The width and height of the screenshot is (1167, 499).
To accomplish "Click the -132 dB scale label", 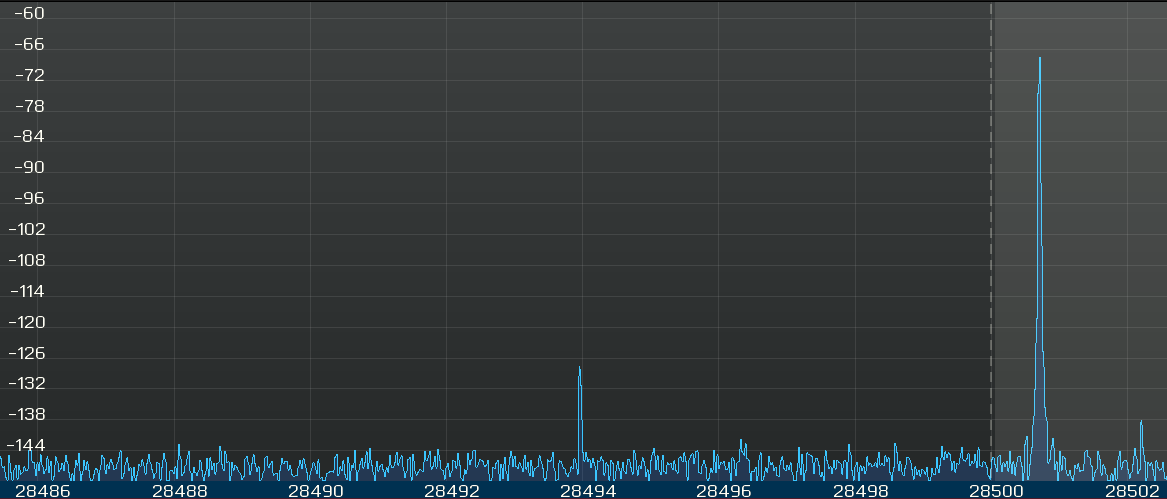I will (27, 384).
